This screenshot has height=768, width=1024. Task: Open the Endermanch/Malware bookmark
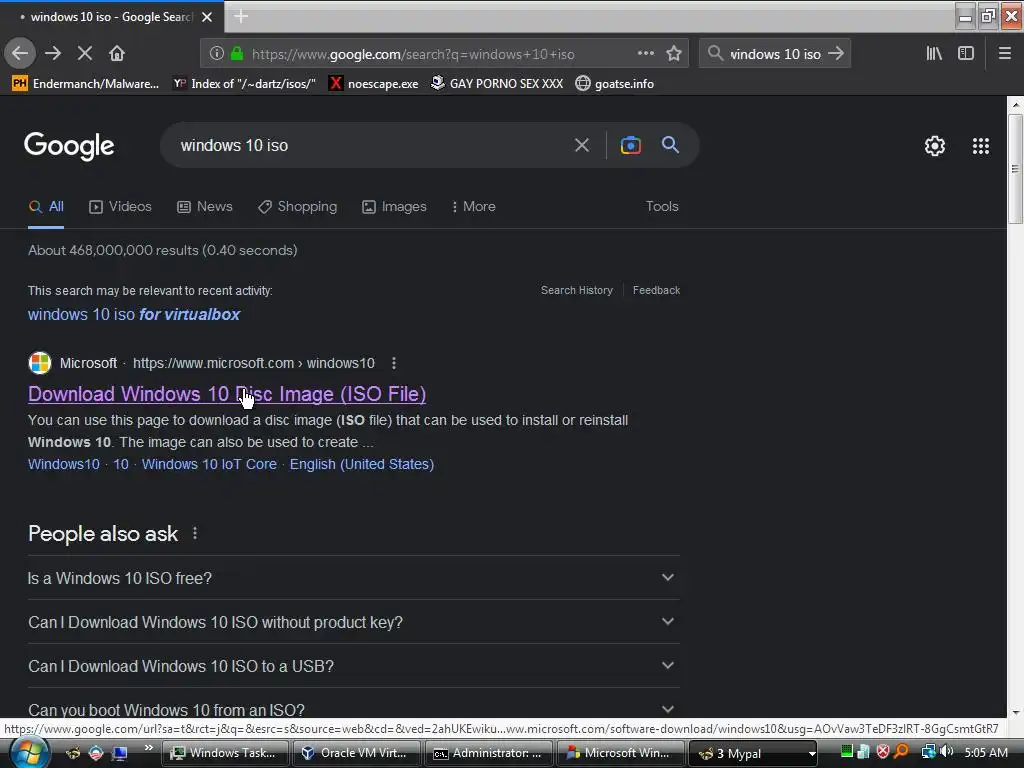click(86, 84)
